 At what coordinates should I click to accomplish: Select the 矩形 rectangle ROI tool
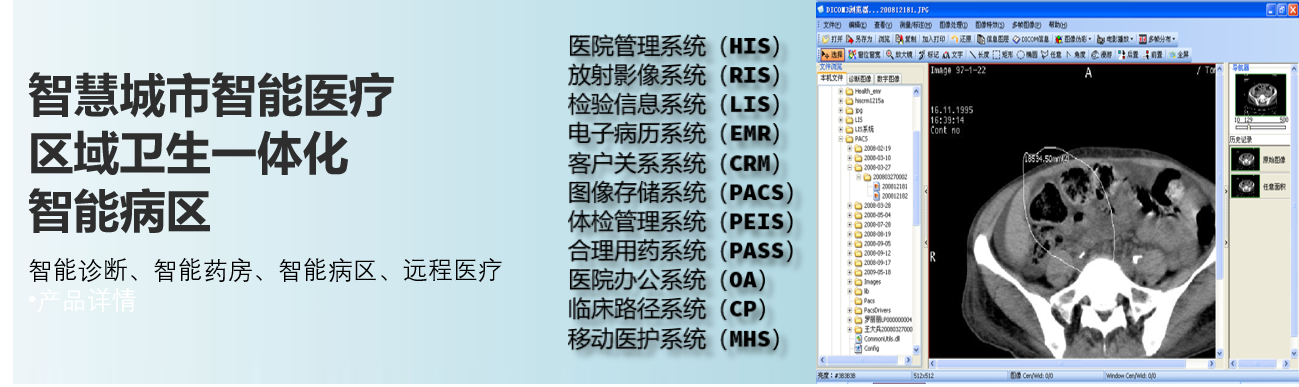tap(1003, 55)
